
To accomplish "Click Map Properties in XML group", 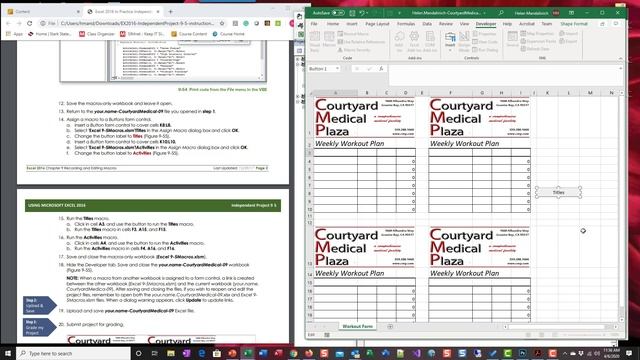I will tap(537, 33).
